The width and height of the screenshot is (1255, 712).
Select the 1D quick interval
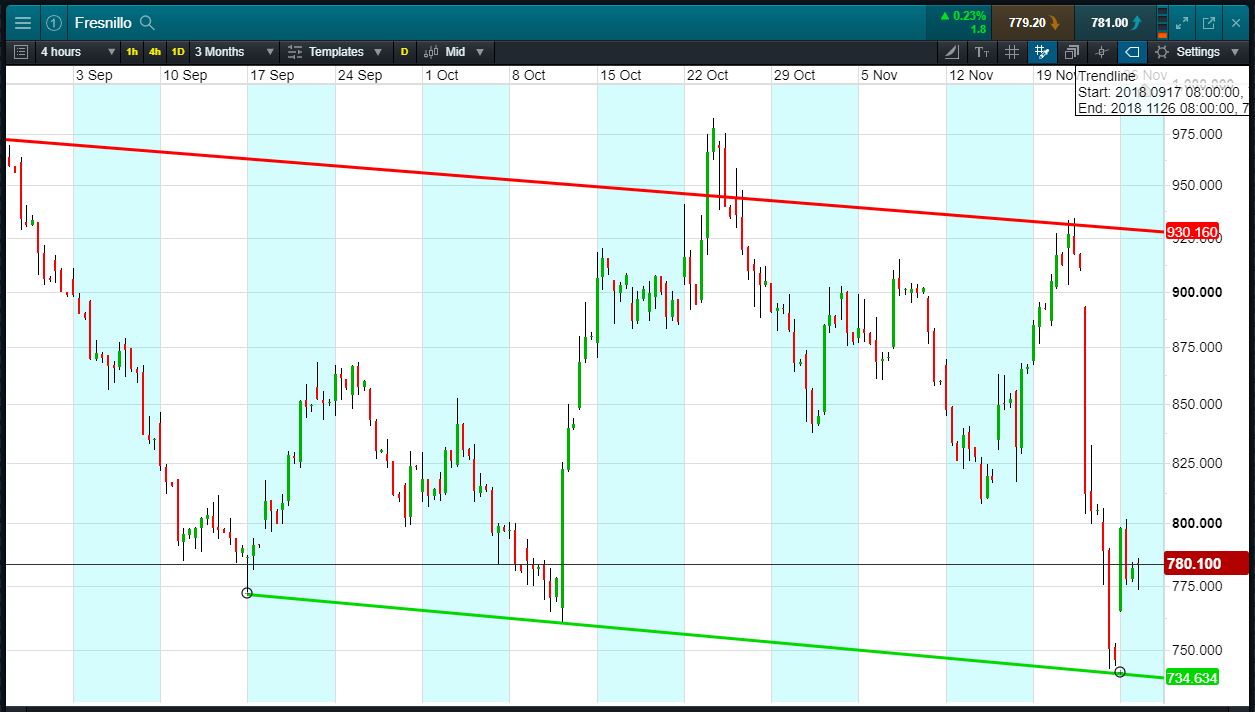click(178, 52)
